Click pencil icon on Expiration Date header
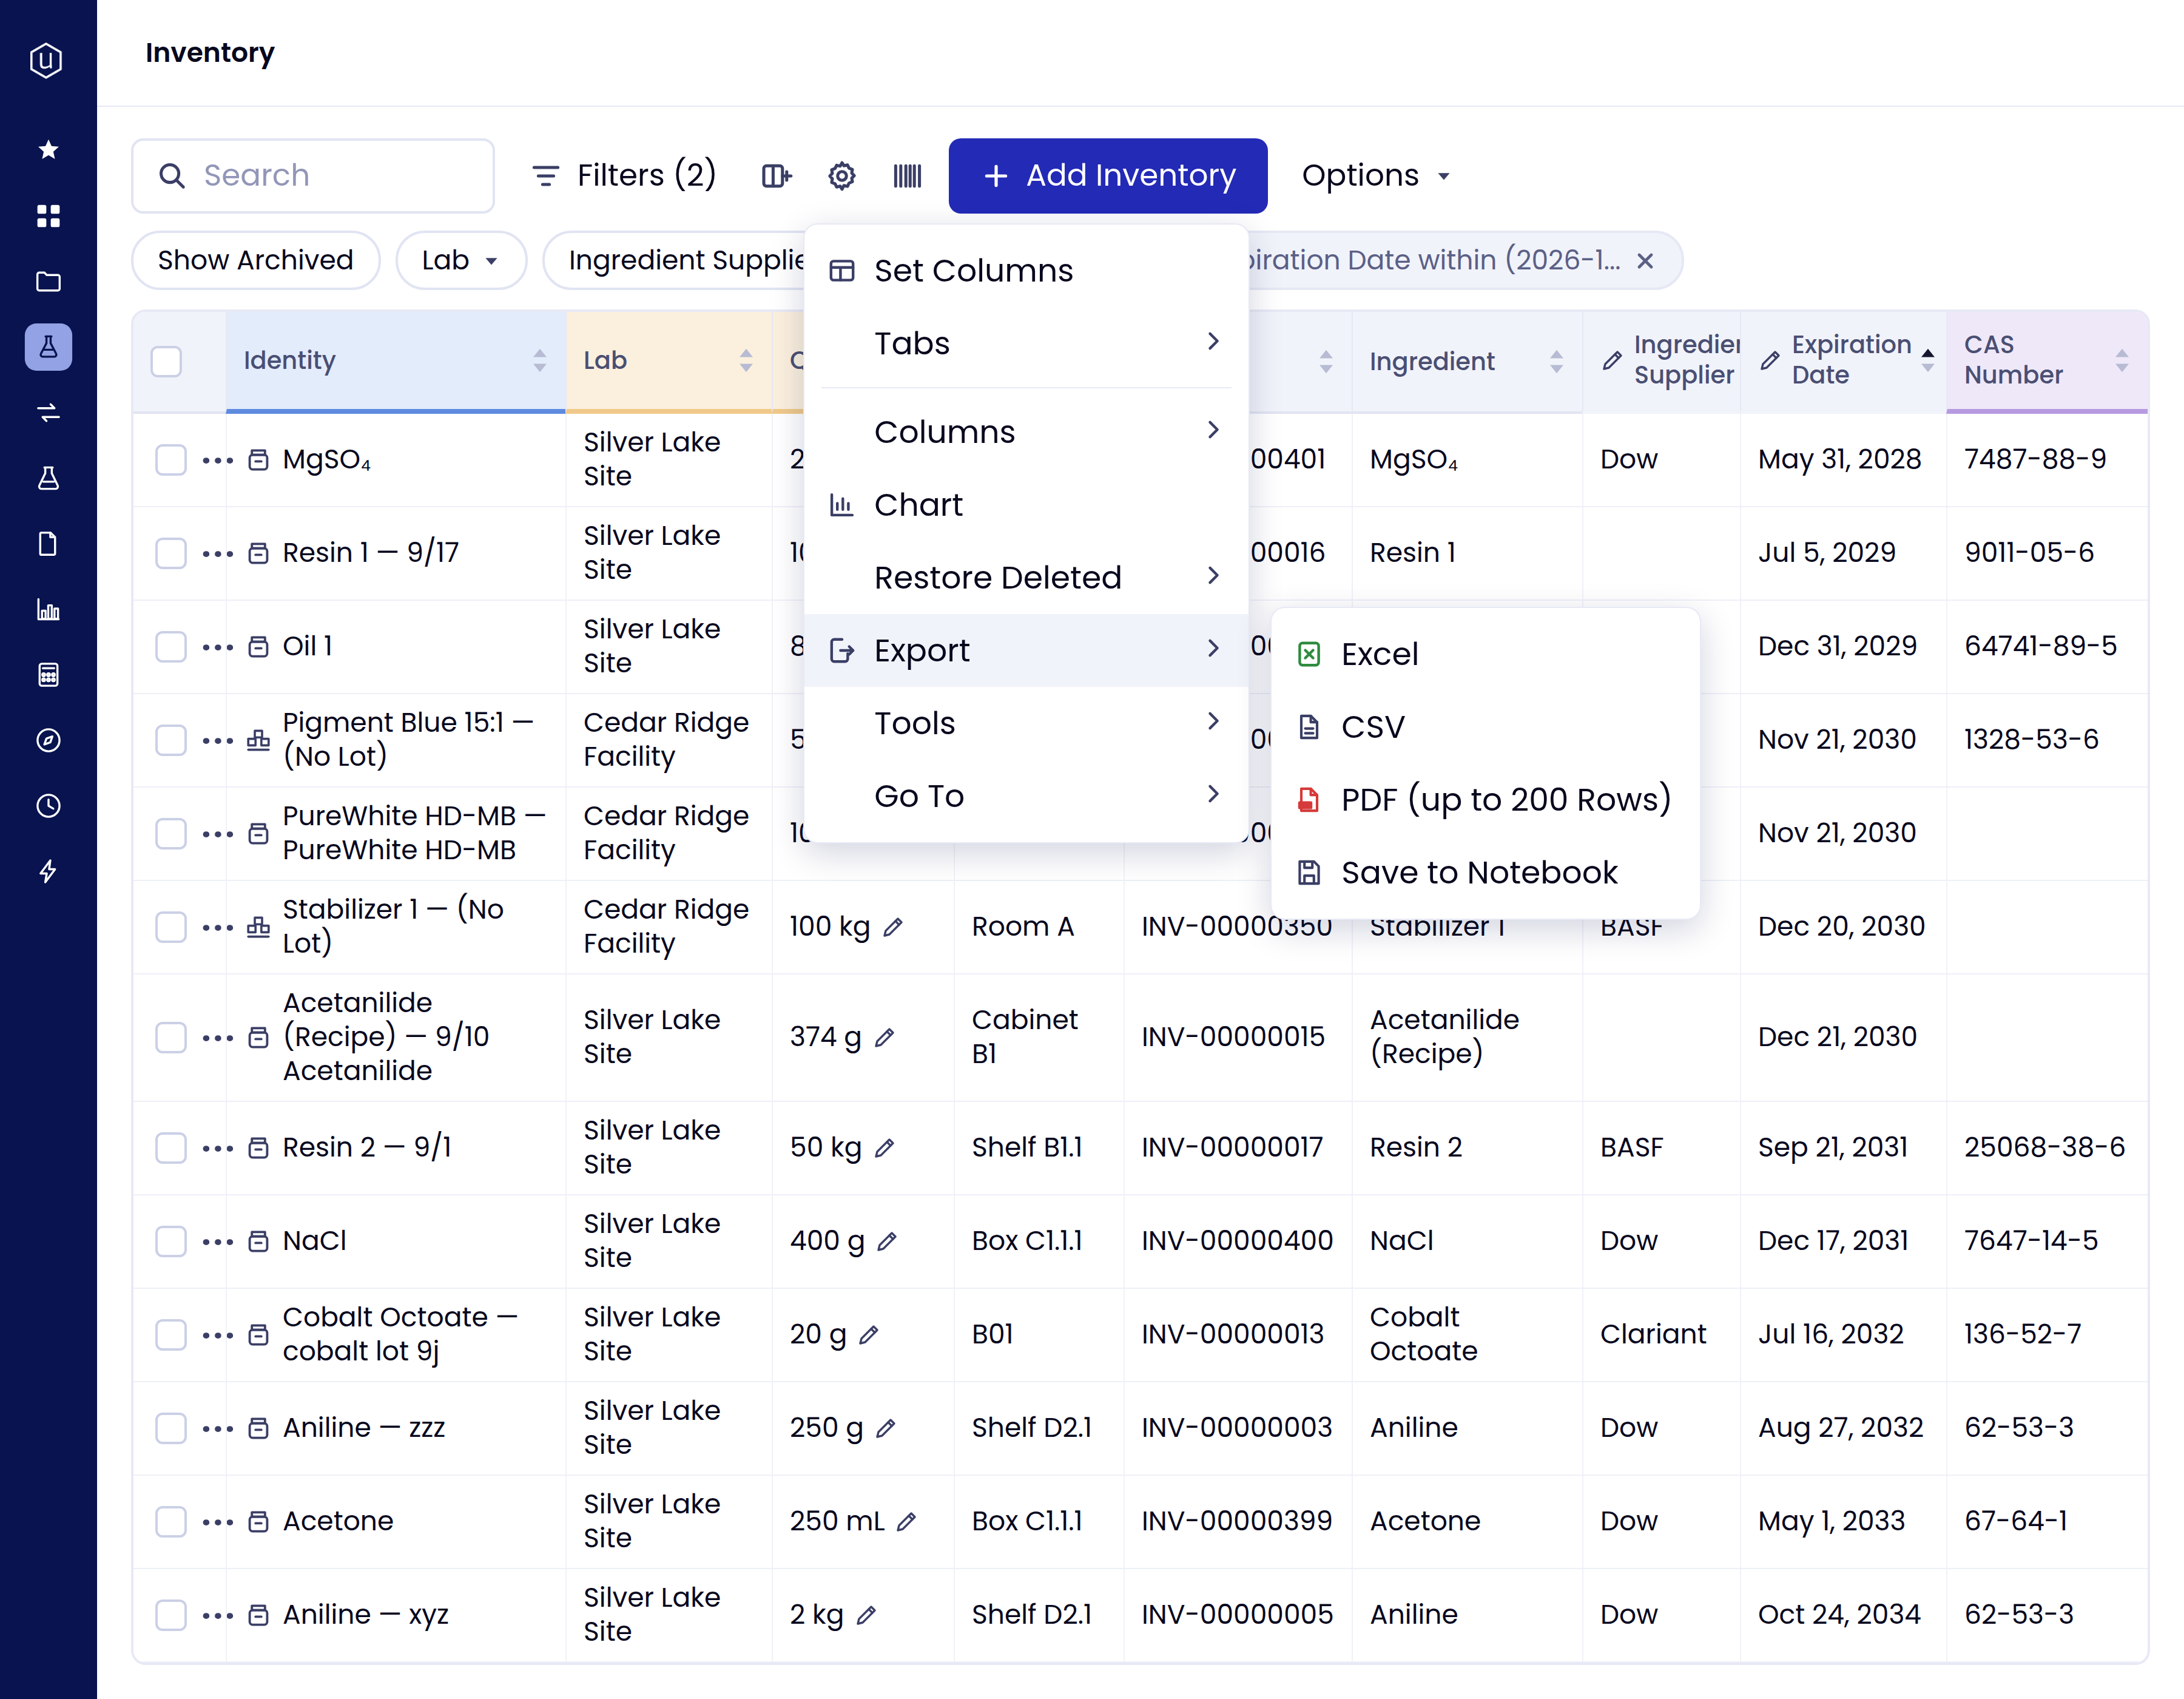The width and height of the screenshot is (2184, 1699). (1770, 360)
